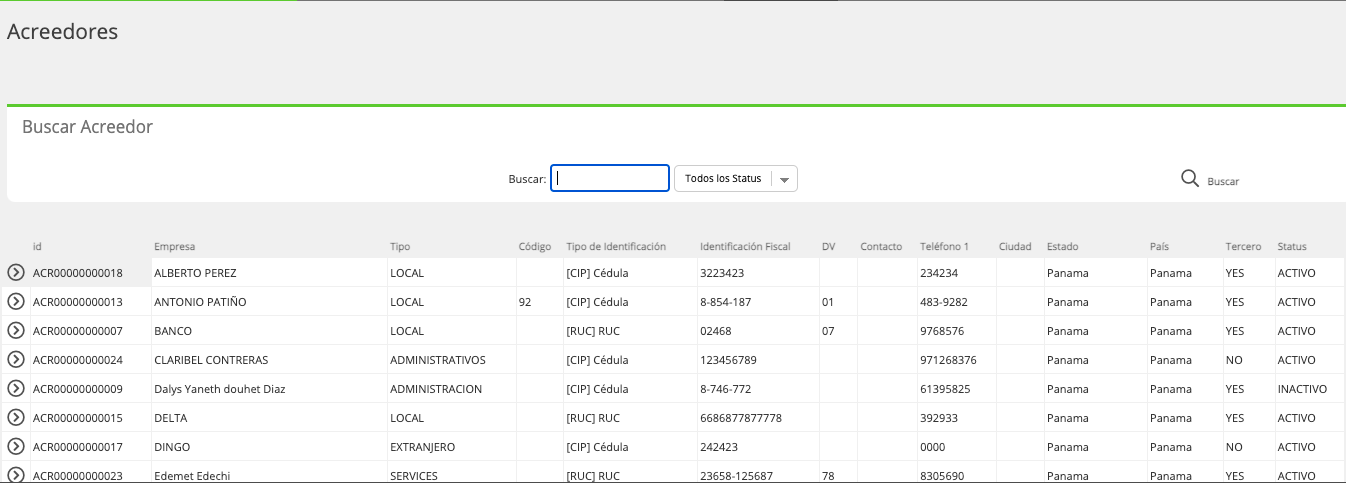The width and height of the screenshot is (1346, 483).
Task: Click phone number 483-9282 cell
Action: pyautogui.click(x=957, y=301)
